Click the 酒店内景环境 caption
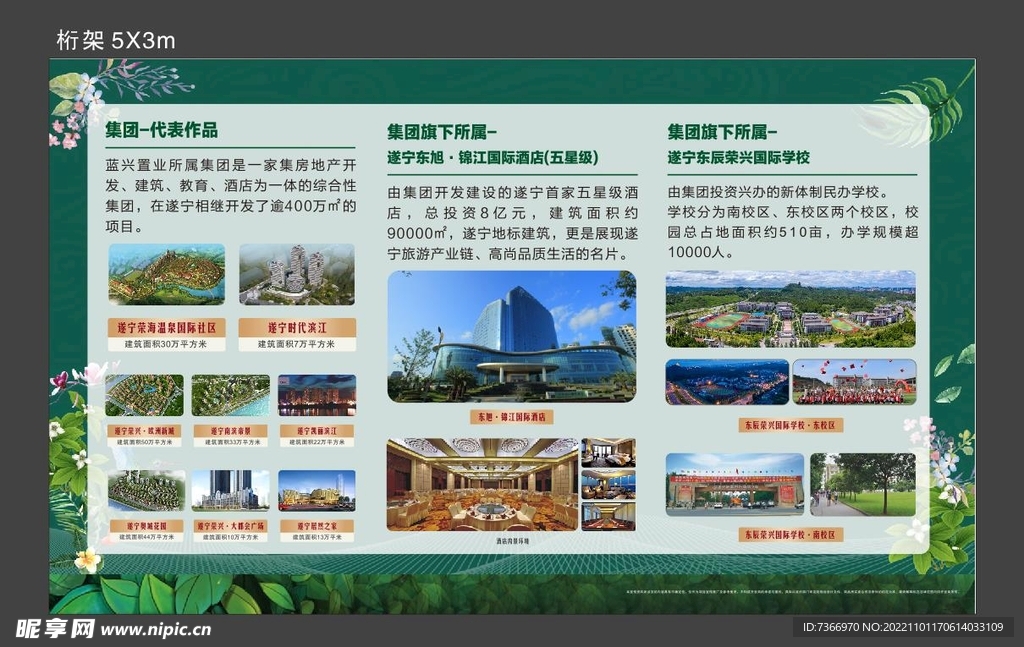1024x647 pixels. coord(512,541)
